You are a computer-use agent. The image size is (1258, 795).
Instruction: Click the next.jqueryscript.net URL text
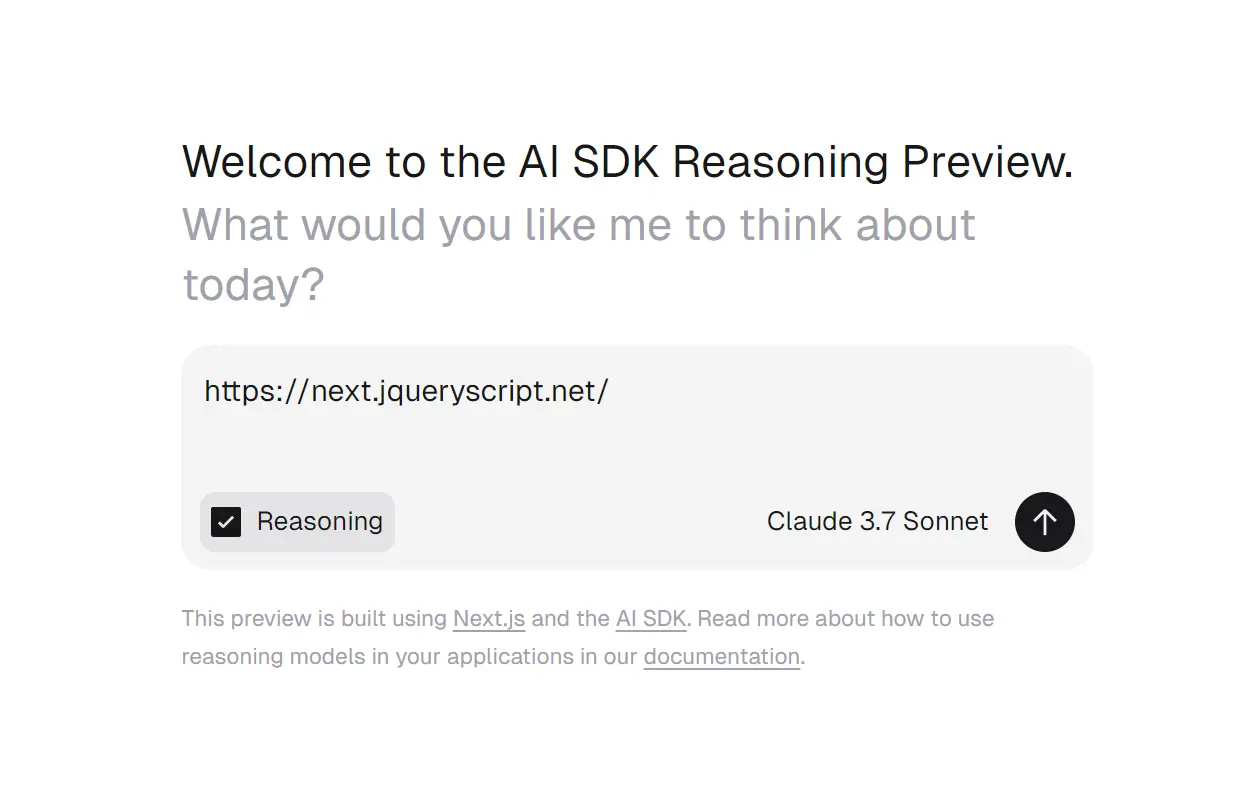click(406, 391)
